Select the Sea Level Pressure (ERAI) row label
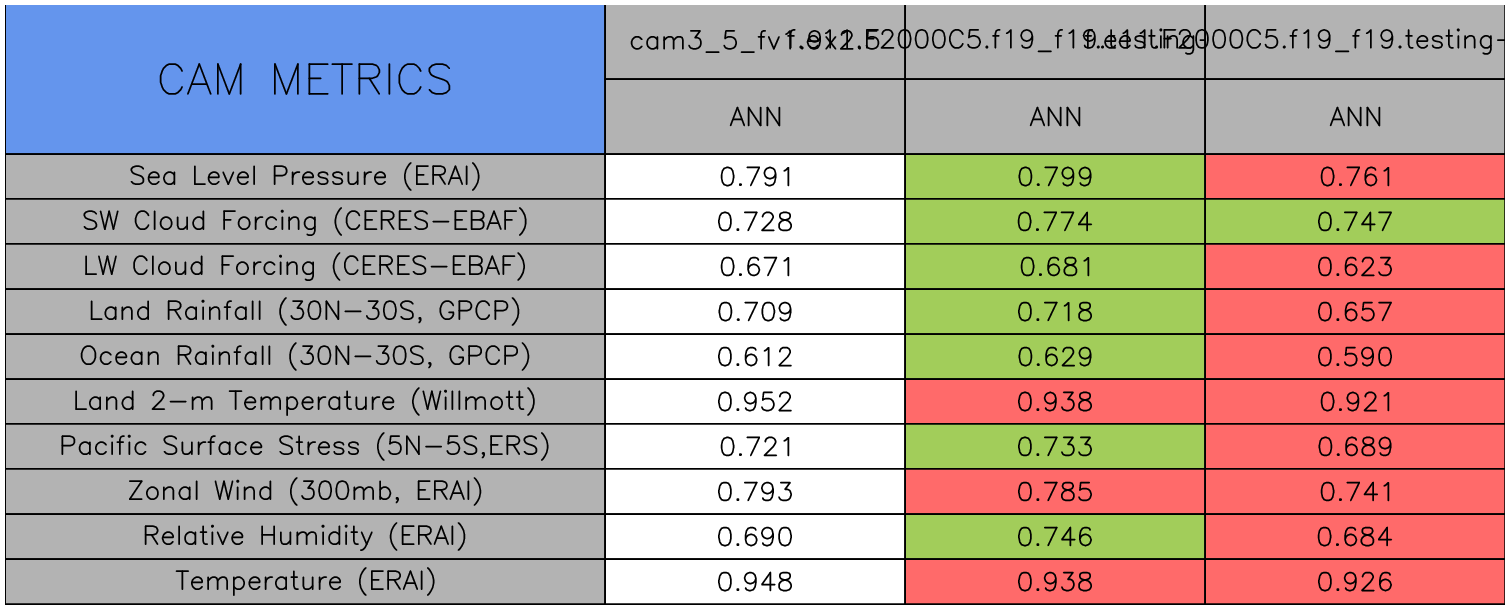Viewport: 1510px width, 610px height. 305,177
